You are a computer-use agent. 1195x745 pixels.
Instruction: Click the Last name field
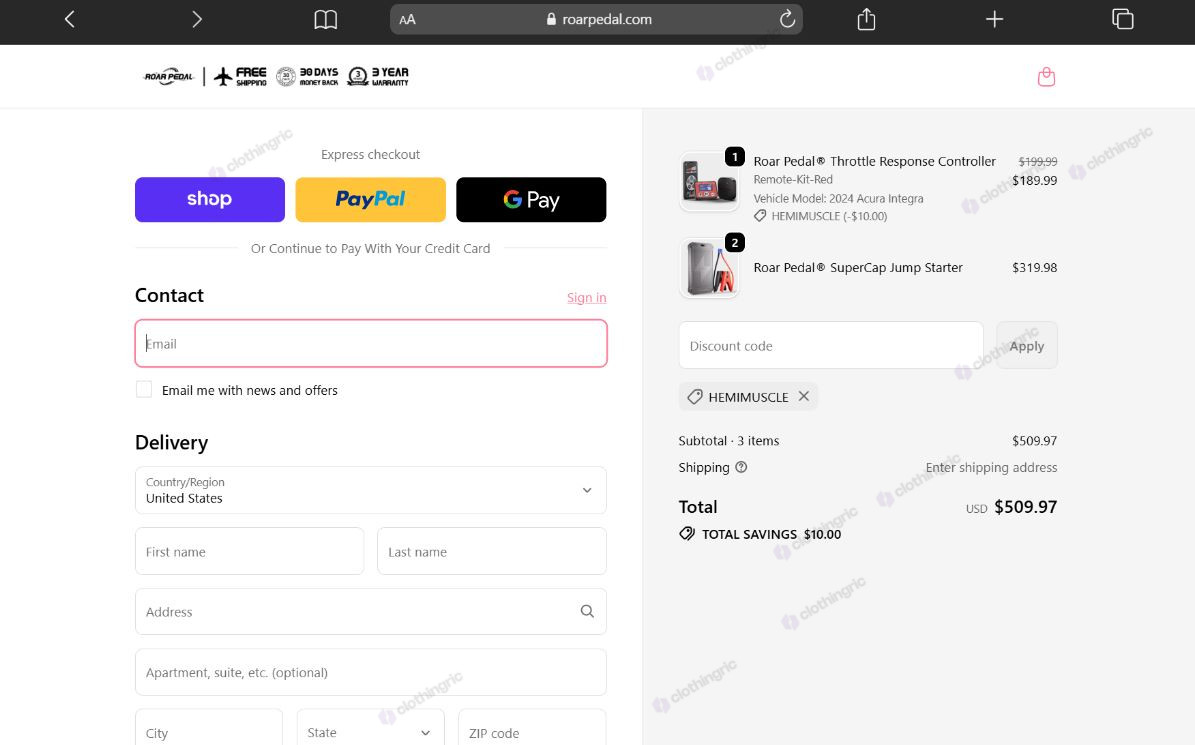(x=492, y=552)
